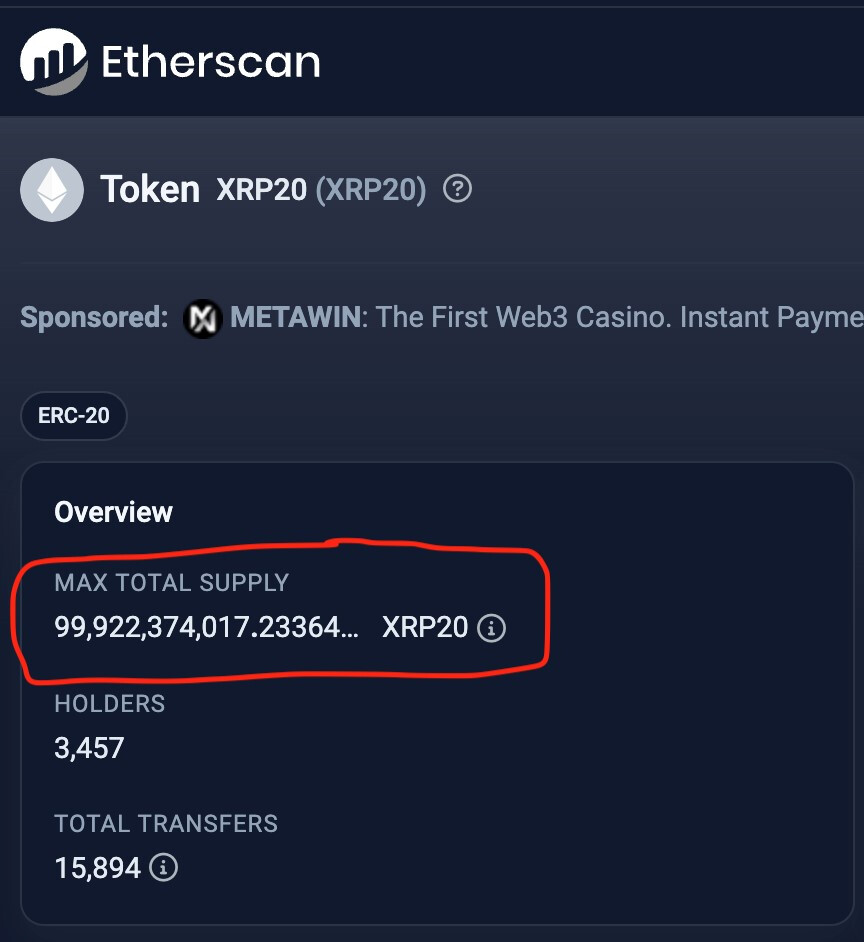The width and height of the screenshot is (864, 942).
Task: Click the METAWIN sponsor logo
Action: tap(202, 318)
